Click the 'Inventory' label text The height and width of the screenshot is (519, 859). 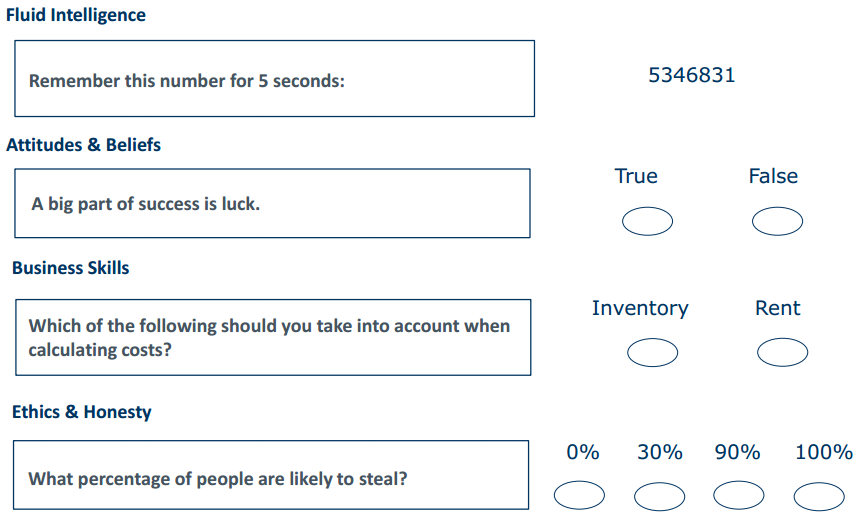(640, 308)
